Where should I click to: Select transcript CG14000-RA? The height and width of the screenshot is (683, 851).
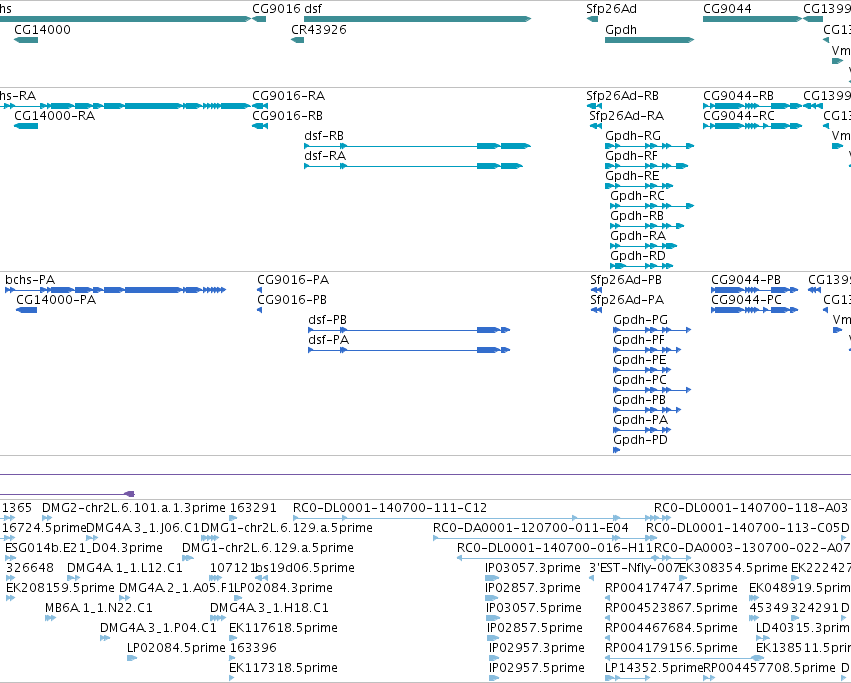pos(54,116)
